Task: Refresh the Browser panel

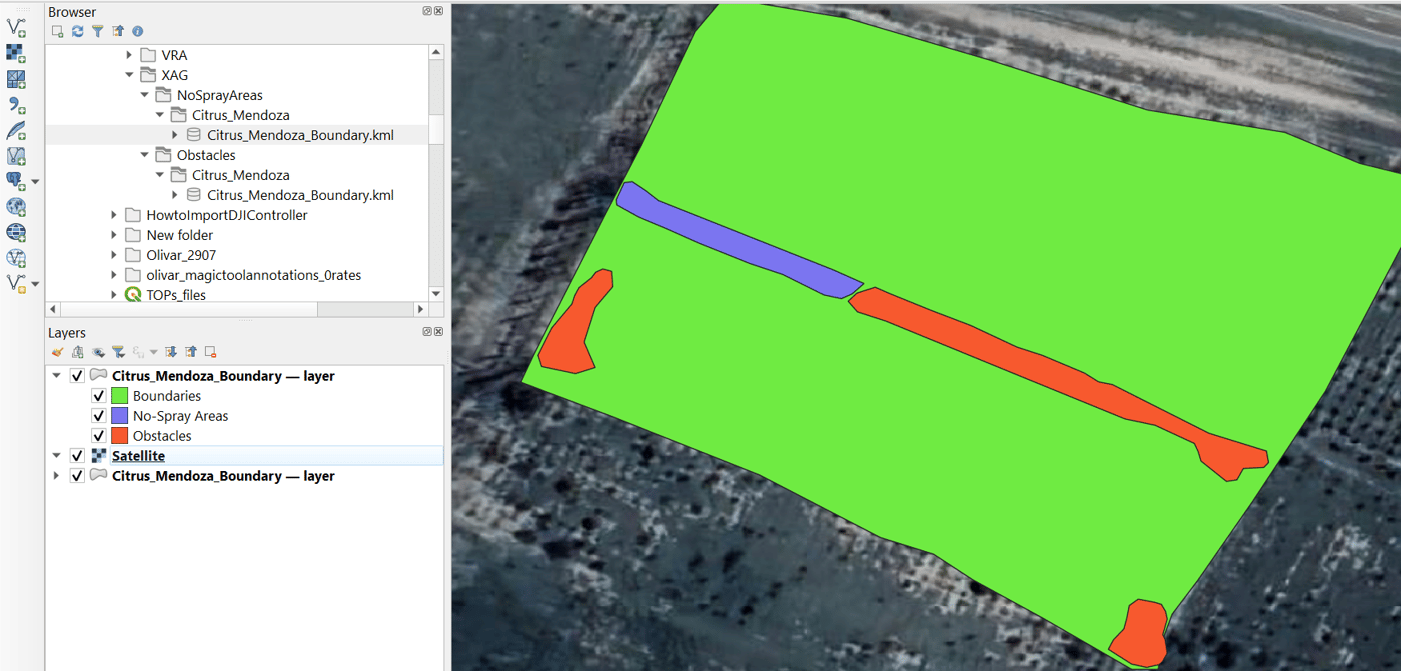Action: pyautogui.click(x=77, y=31)
